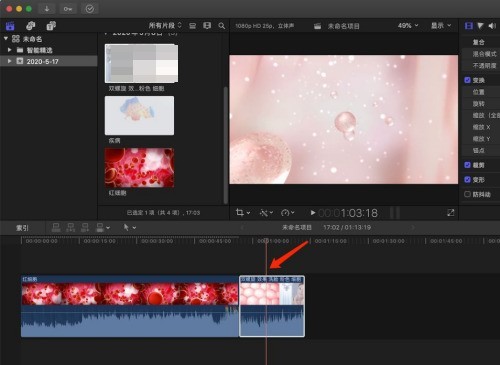The image size is (500, 365).
Task: Open the edit mode dropdown arrow in the timeline toolbar
Action: point(108,228)
